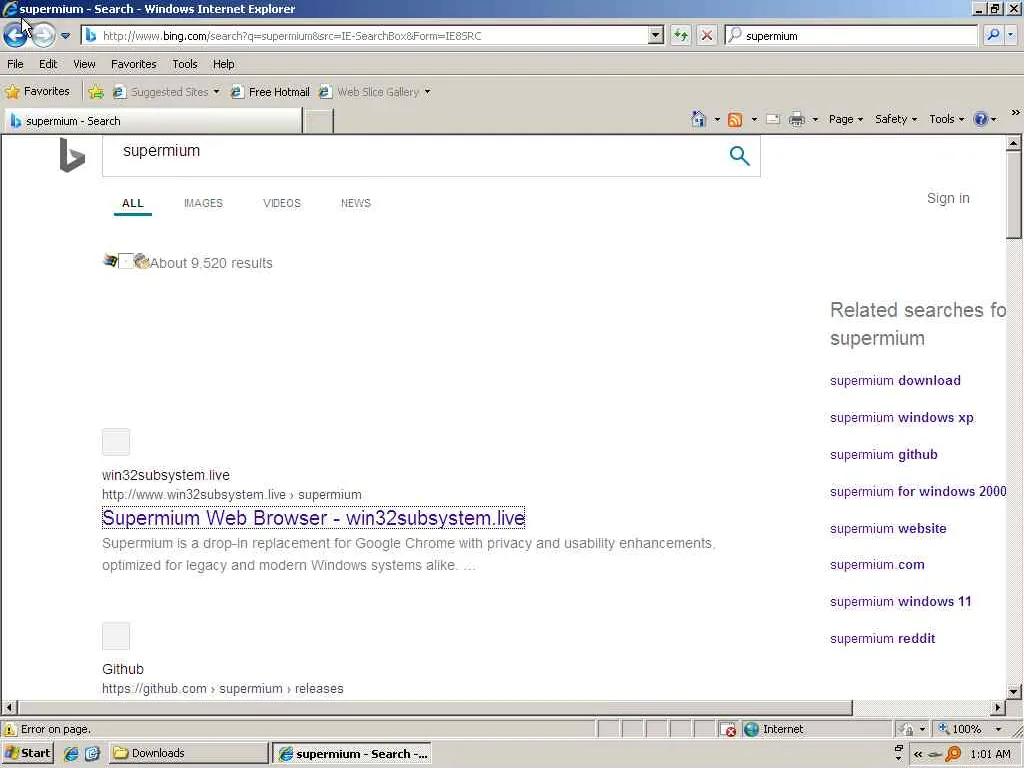Viewport: 1024px width, 768px height.
Task: Click related search supermium for windows 2000
Action: (918, 491)
